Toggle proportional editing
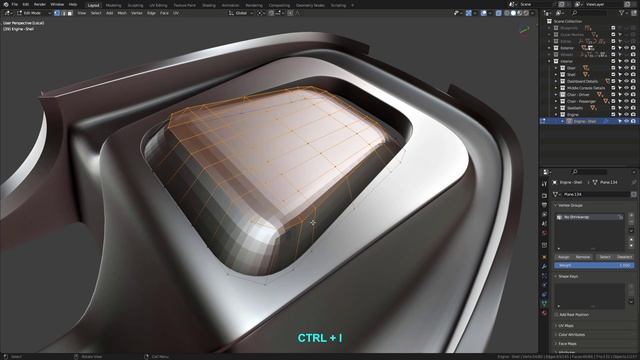This screenshot has height=360, width=640. click(x=290, y=13)
